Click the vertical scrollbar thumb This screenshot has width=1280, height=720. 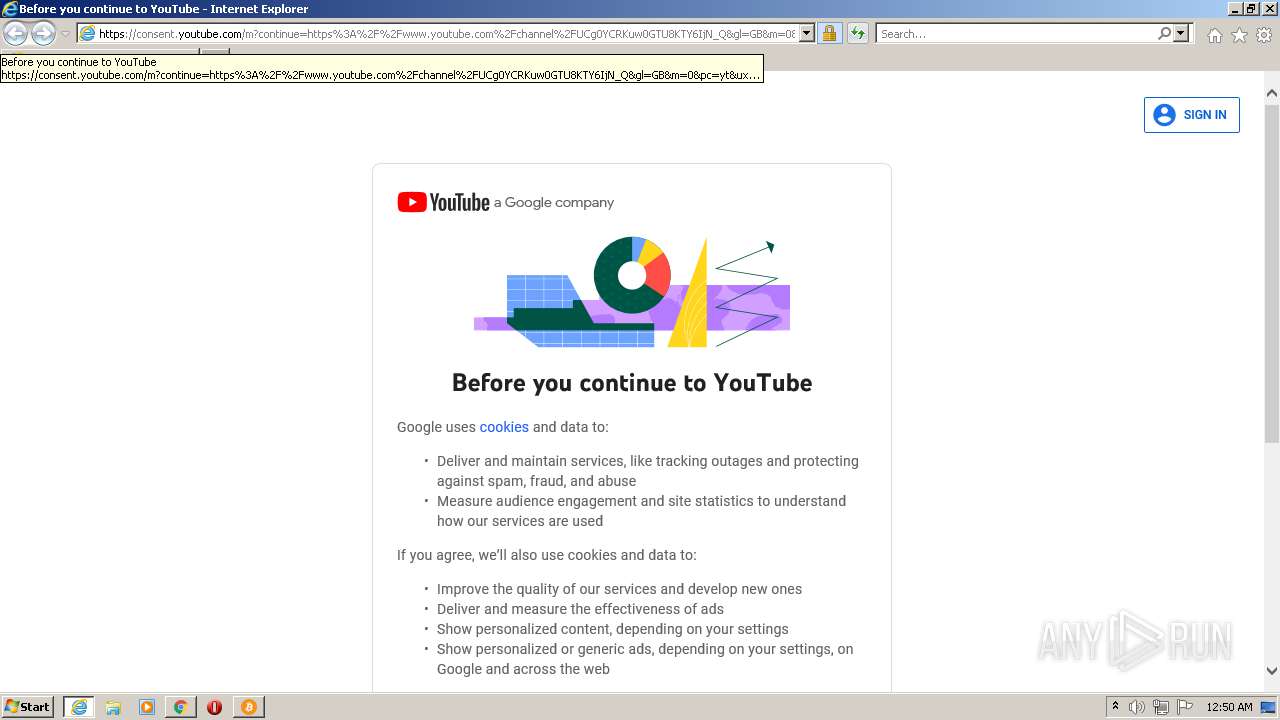coord(1271,272)
